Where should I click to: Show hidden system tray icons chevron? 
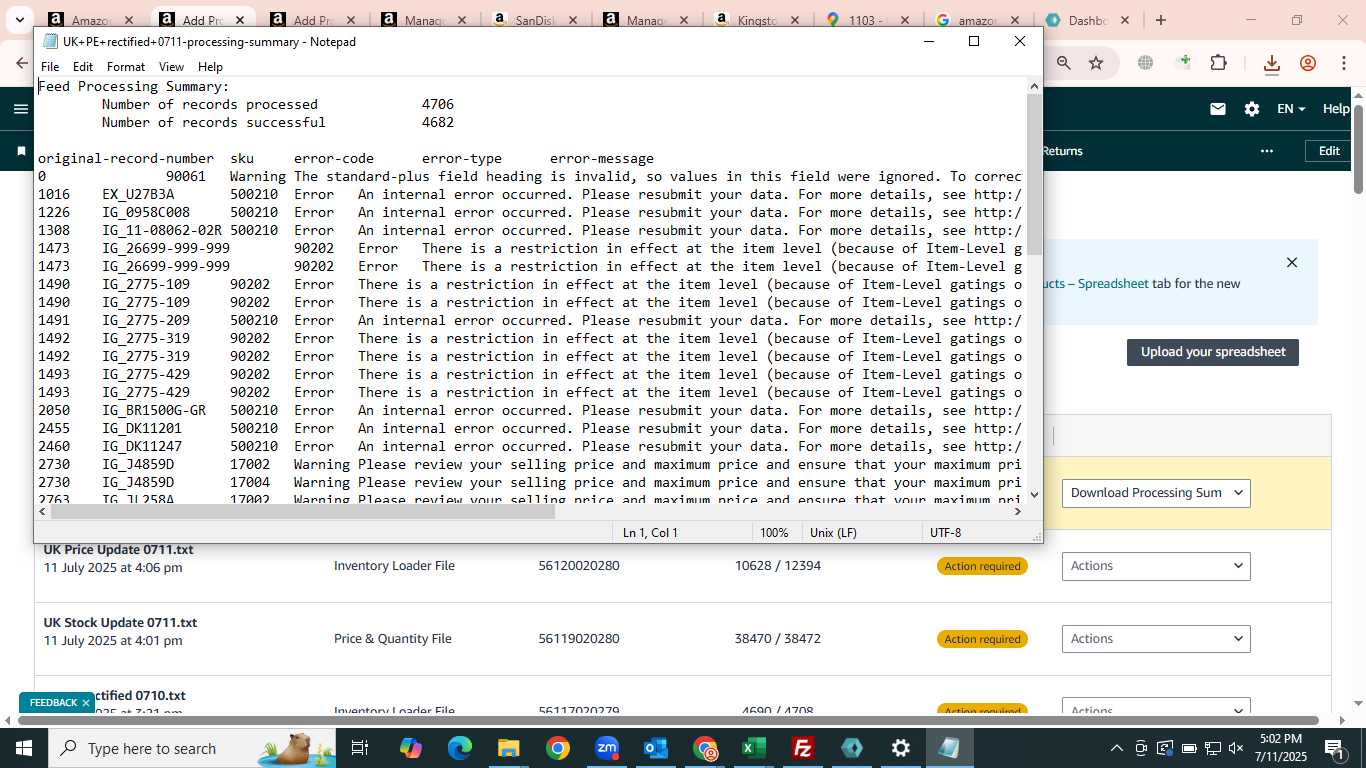1117,748
